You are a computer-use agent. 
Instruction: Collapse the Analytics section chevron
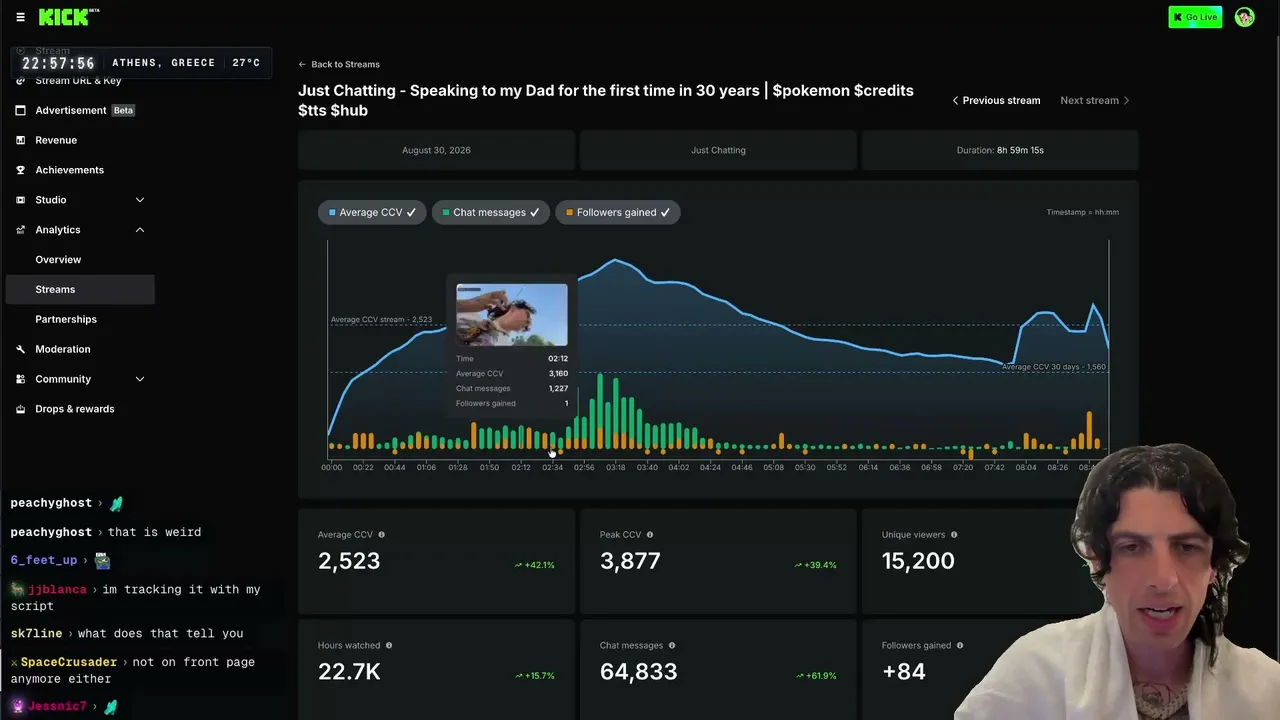coord(140,230)
